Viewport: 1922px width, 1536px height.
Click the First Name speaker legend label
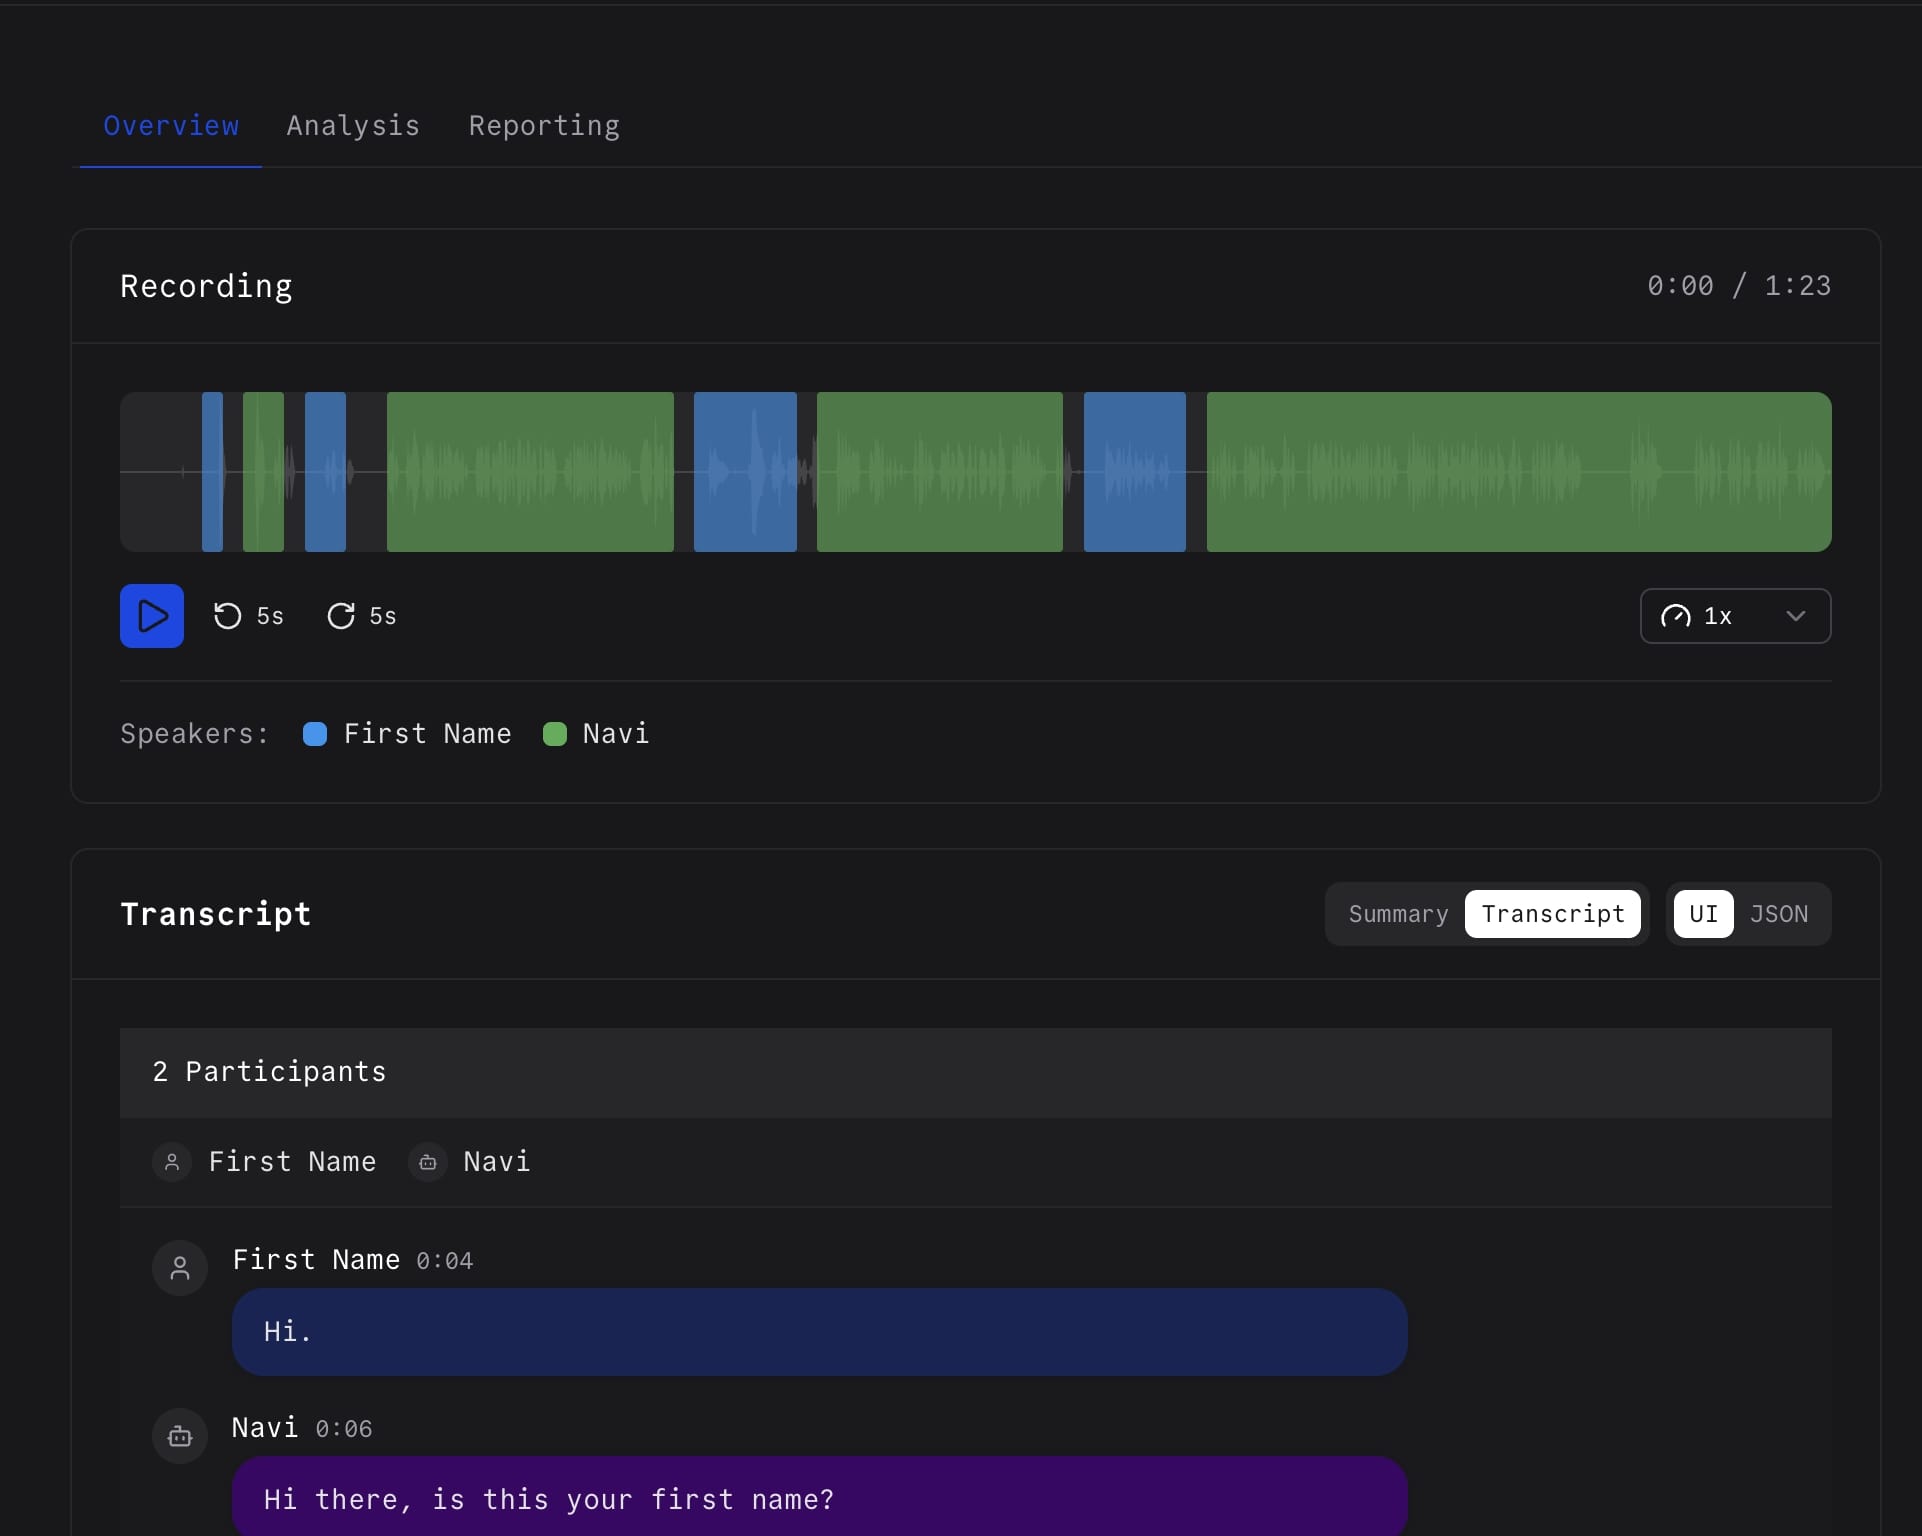427,733
